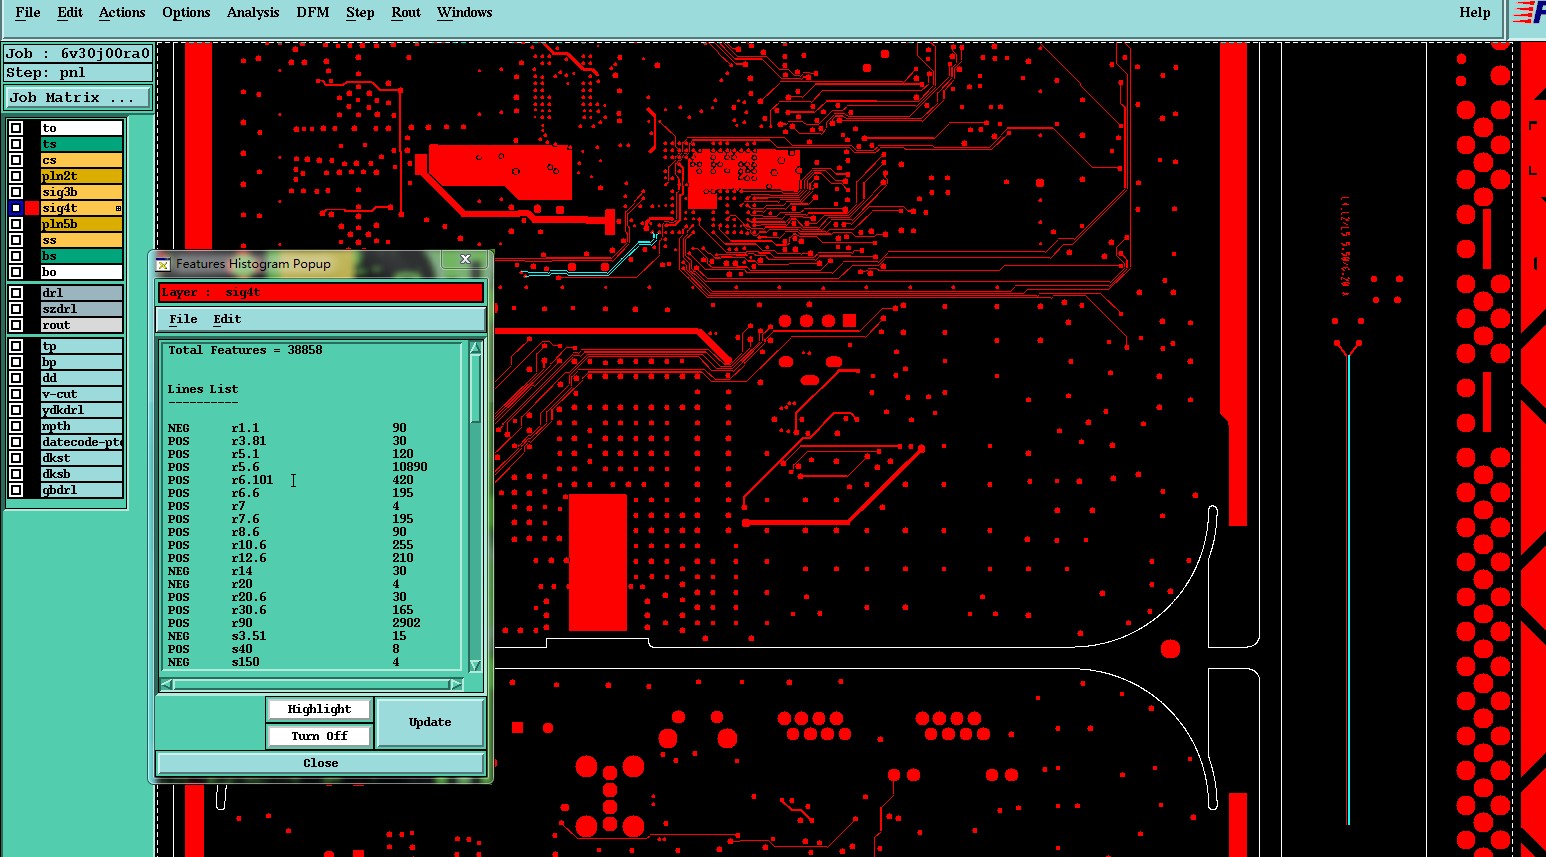Toggle the checkbox for layer sig4t
The height and width of the screenshot is (857, 1546).
coord(16,208)
